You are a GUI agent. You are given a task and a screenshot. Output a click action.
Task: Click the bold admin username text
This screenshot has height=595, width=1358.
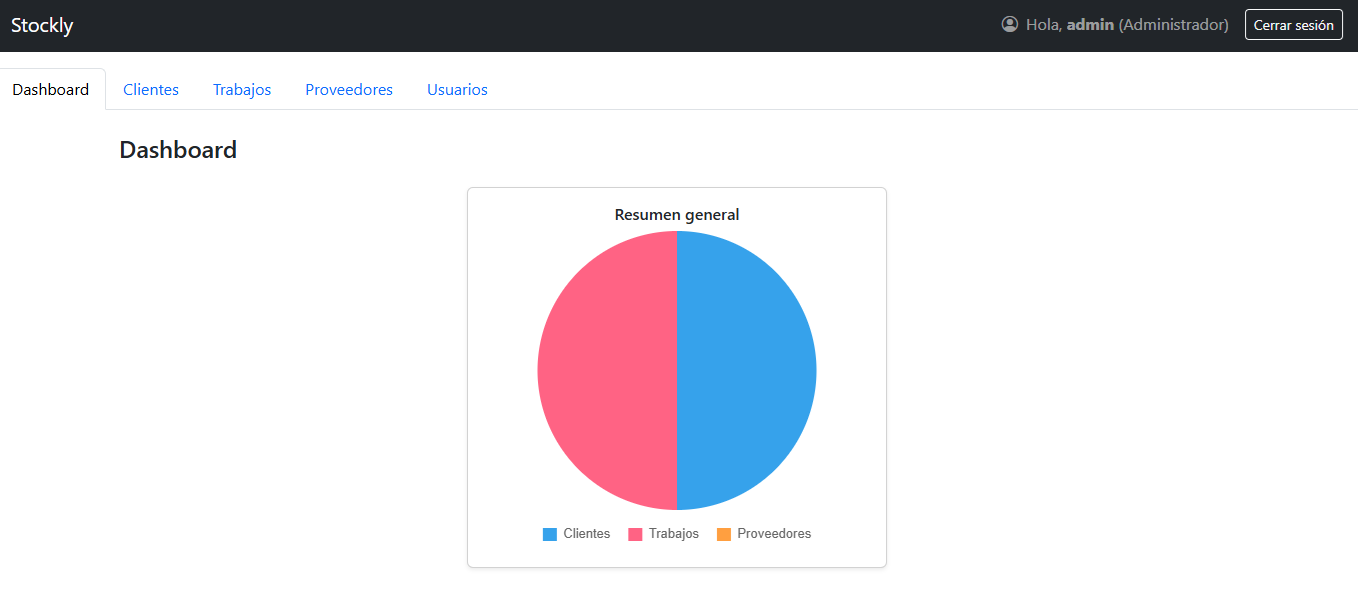(x=1090, y=25)
